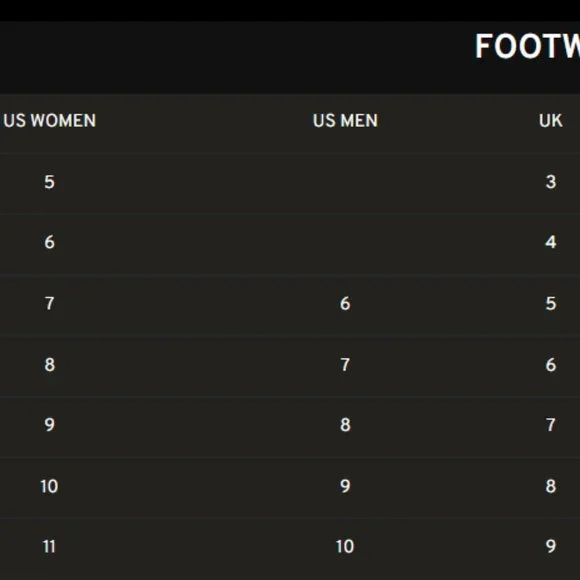Image resolution: width=580 pixels, height=580 pixels.
Task: Select US Women size 11 cell
Action: (x=49, y=546)
